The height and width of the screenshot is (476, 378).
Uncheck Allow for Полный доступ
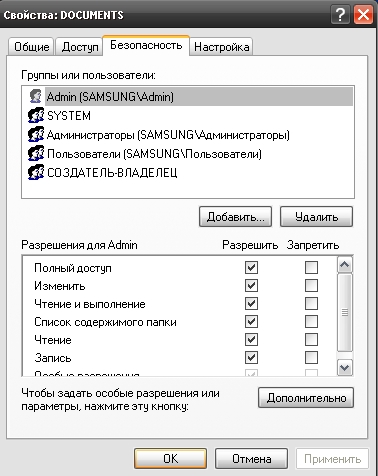(251, 267)
